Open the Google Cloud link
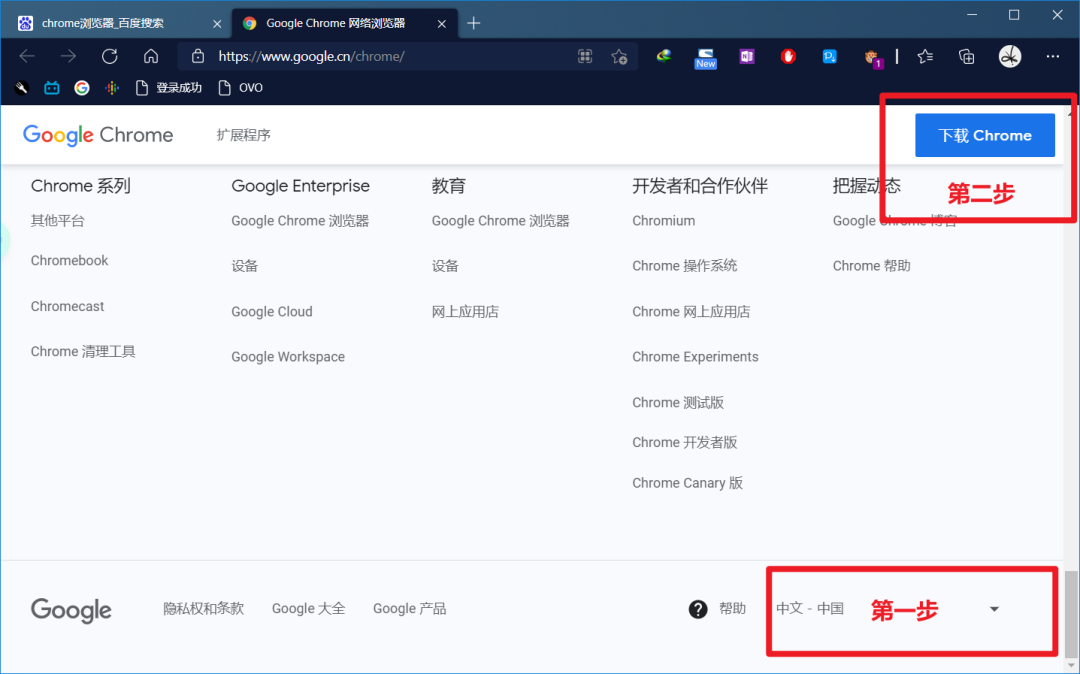The image size is (1080, 674). pyautogui.click(x=272, y=312)
